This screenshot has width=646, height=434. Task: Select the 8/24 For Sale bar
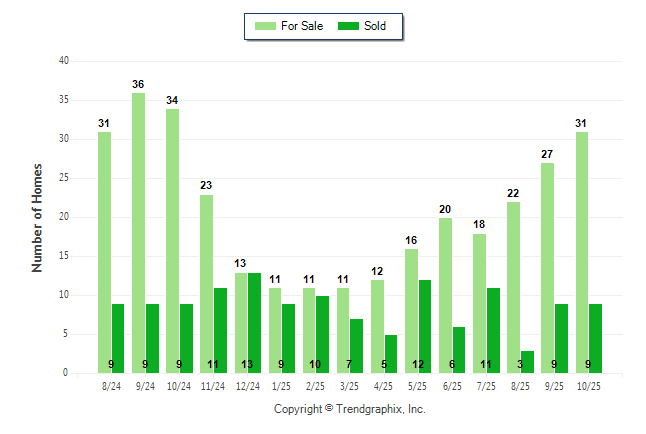tap(104, 252)
